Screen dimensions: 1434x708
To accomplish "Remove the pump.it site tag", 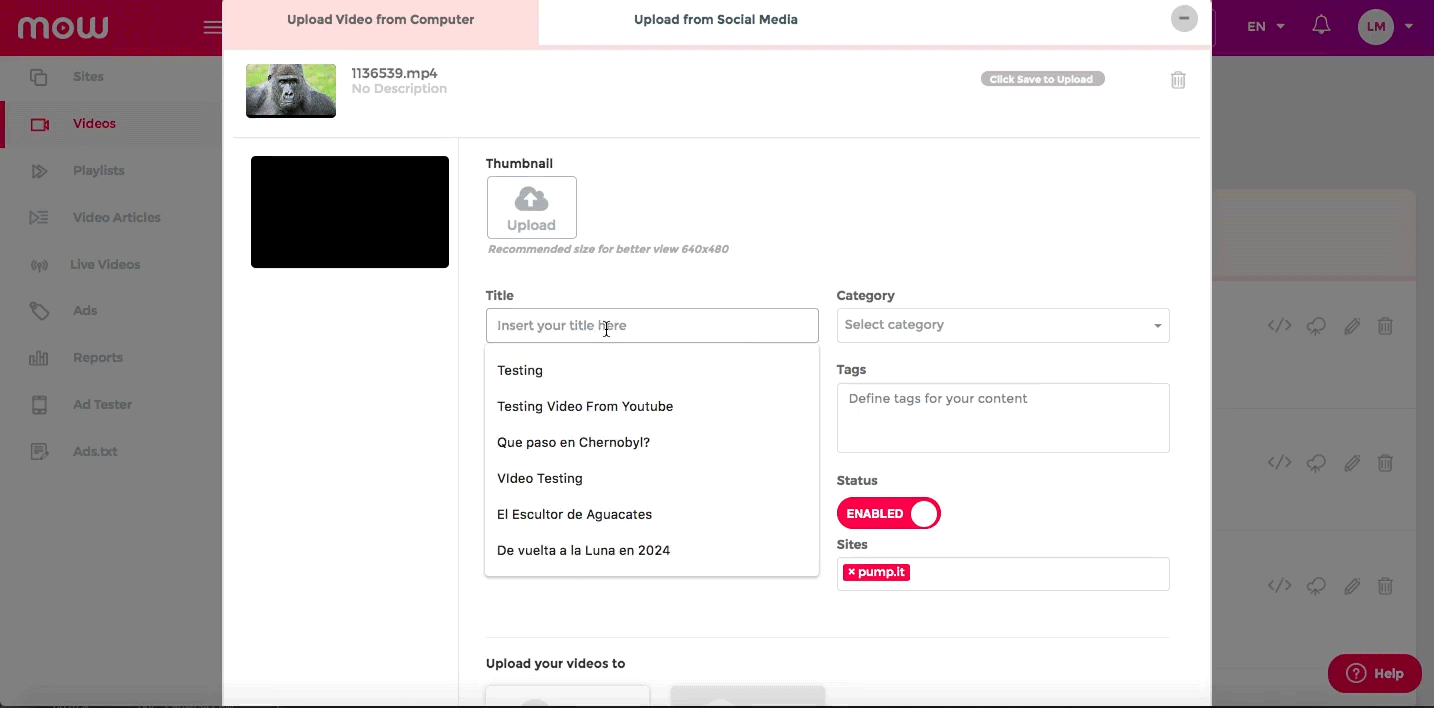I will click(x=851, y=572).
